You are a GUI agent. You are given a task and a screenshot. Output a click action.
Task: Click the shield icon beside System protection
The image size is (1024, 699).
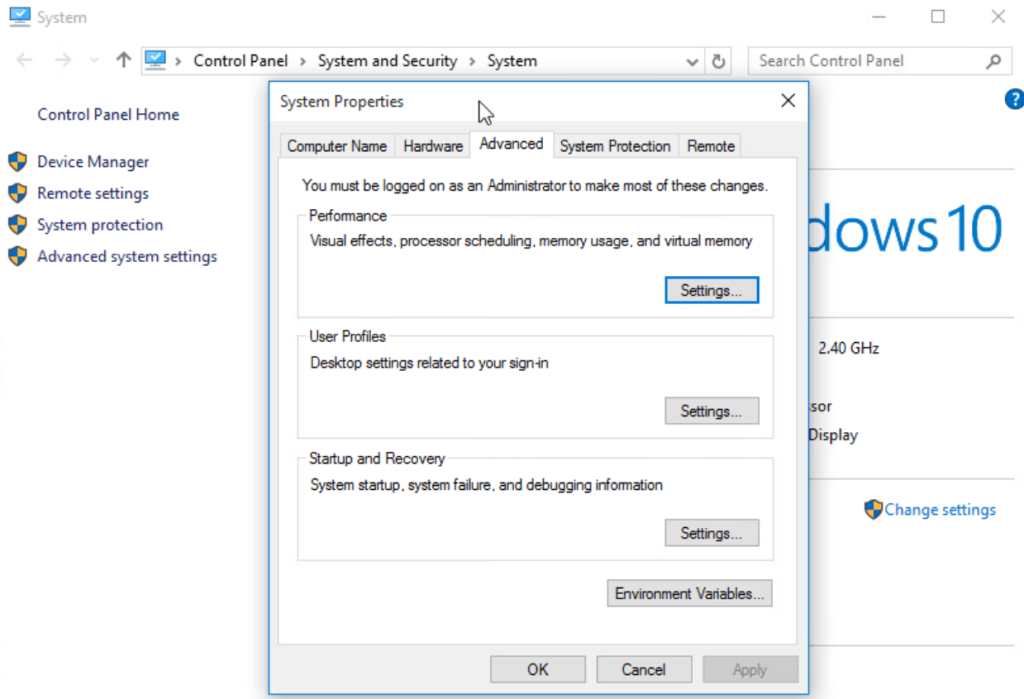tap(17, 225)
